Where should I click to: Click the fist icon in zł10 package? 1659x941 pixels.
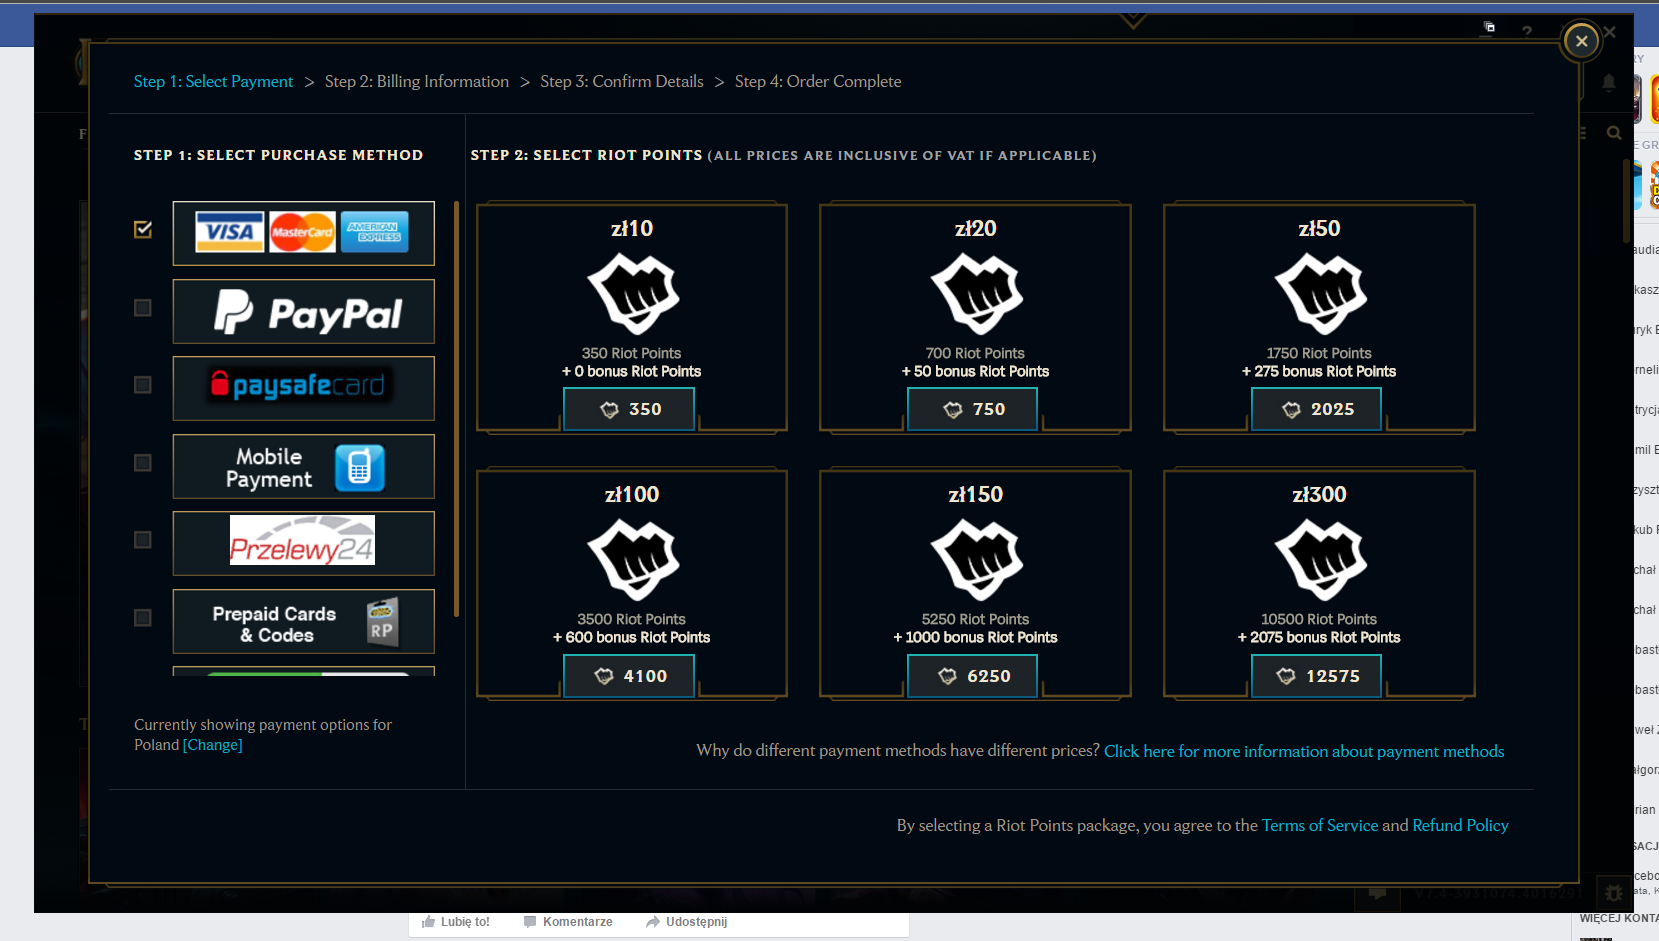(x=632, y=293)
